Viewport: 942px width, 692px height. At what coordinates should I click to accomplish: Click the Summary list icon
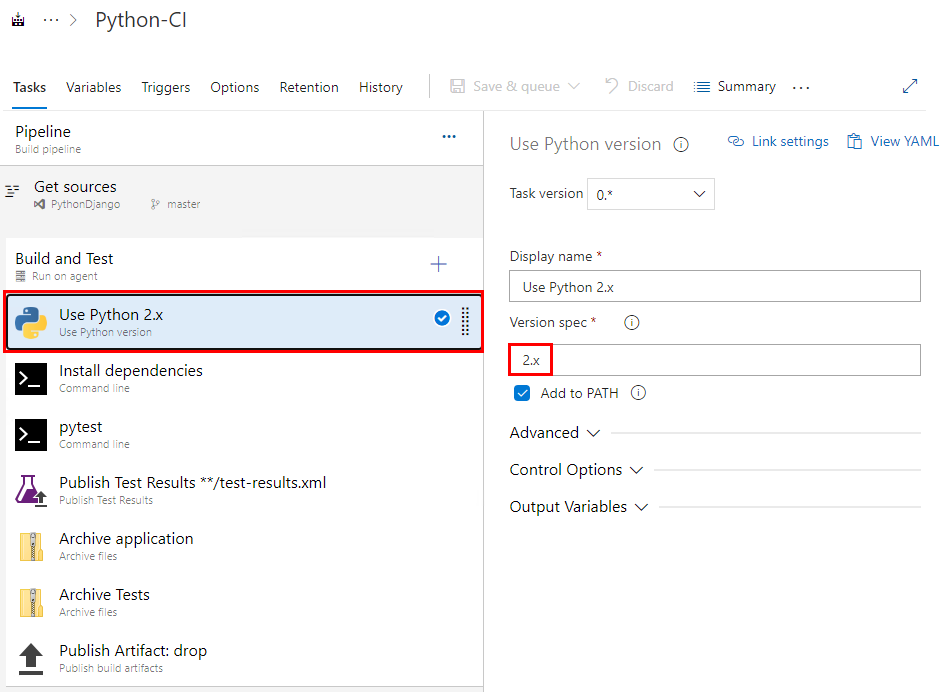click(x=702, y=87)
